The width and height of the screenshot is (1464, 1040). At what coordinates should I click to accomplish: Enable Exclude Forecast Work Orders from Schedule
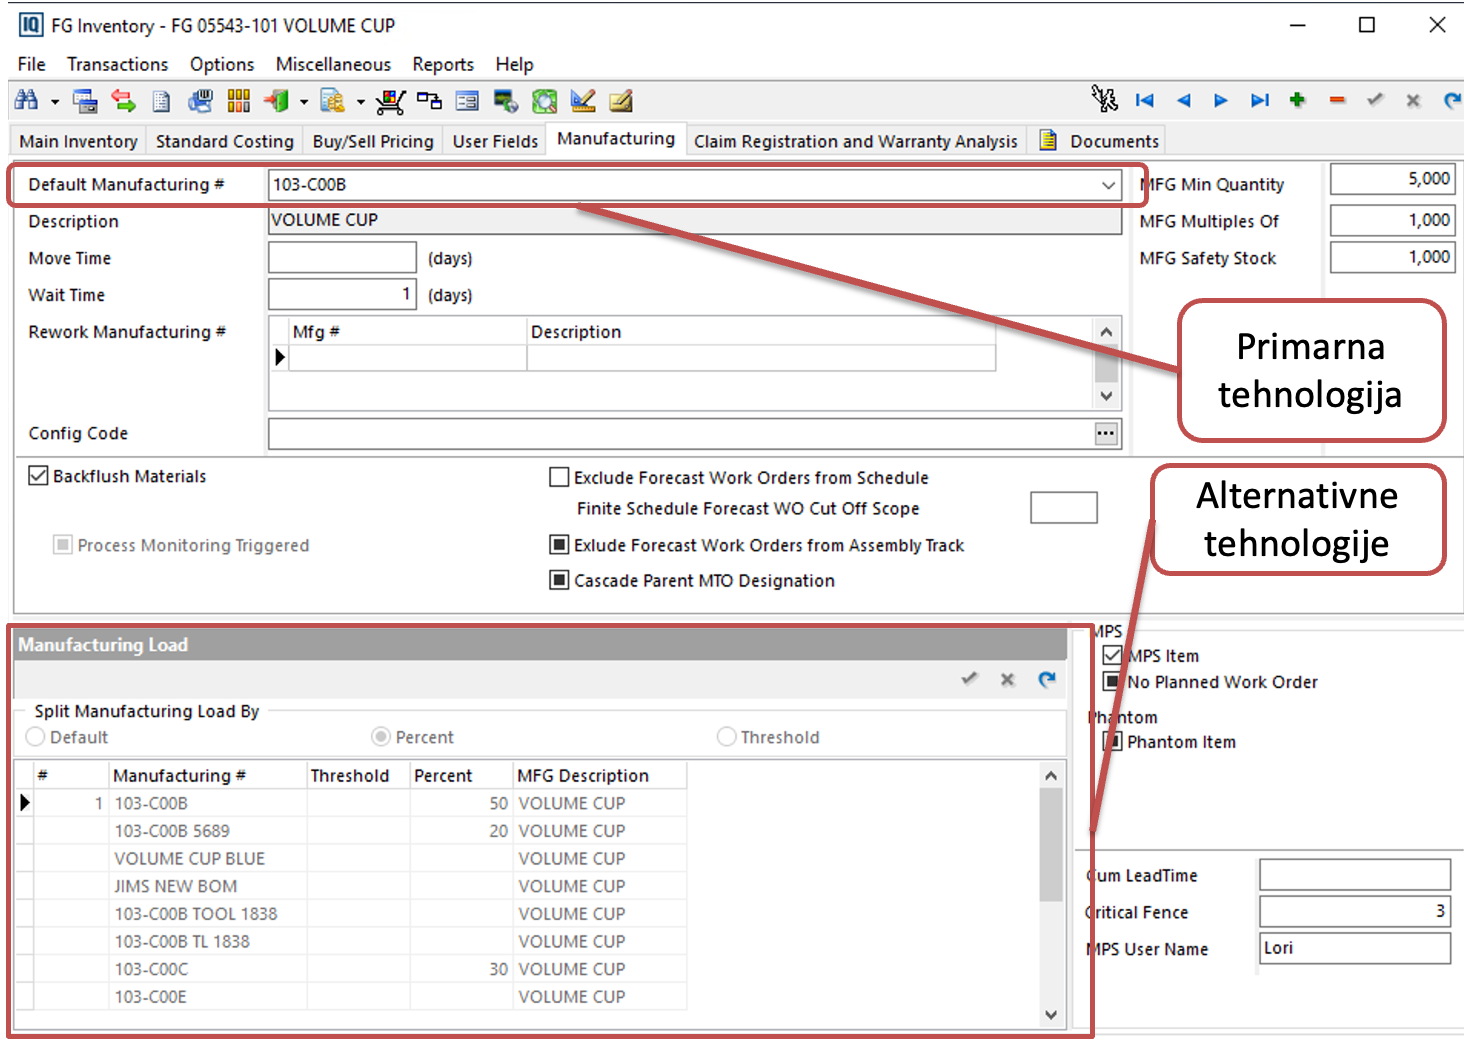(x=560, y=478)
